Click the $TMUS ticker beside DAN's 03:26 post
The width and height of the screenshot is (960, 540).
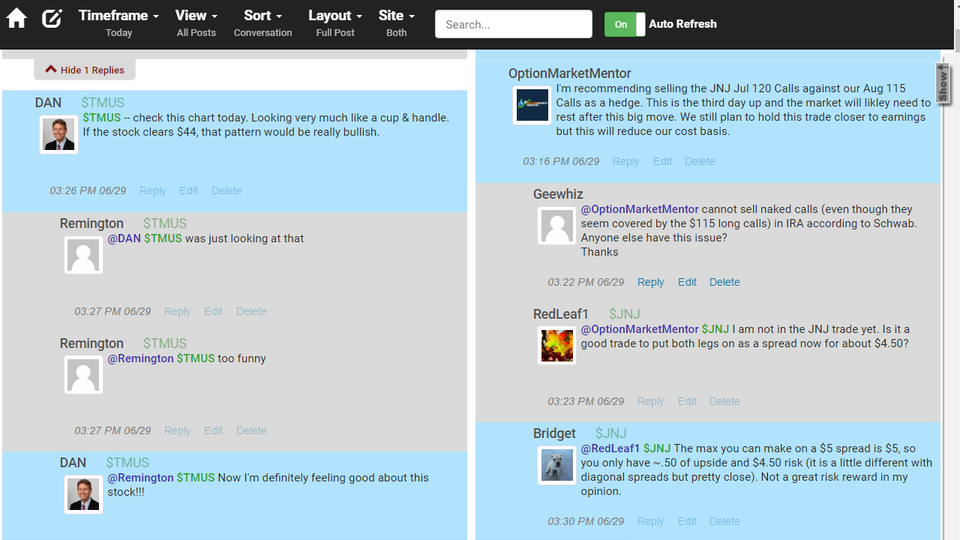click(103, 102)
